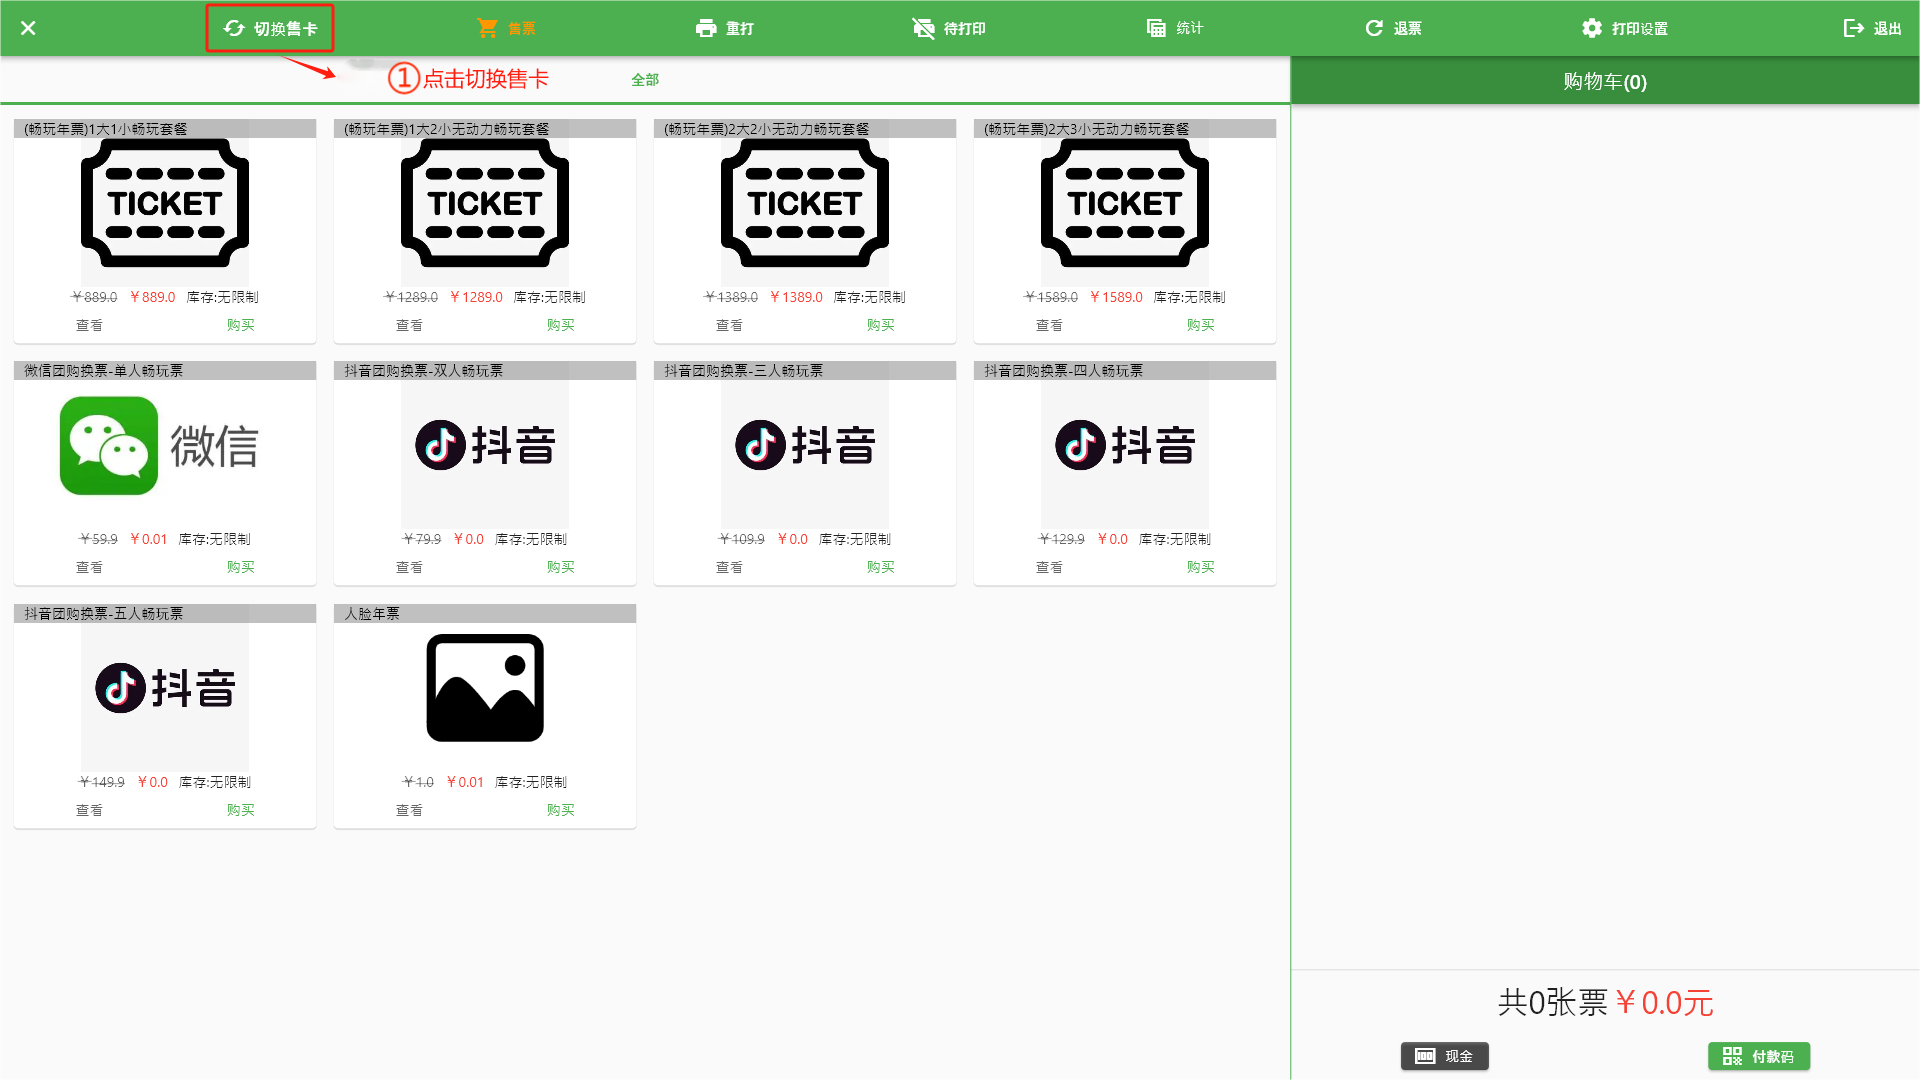
Task: View 查看 for 微信团购换票-单人畅玩票
Action: [89, 567]
